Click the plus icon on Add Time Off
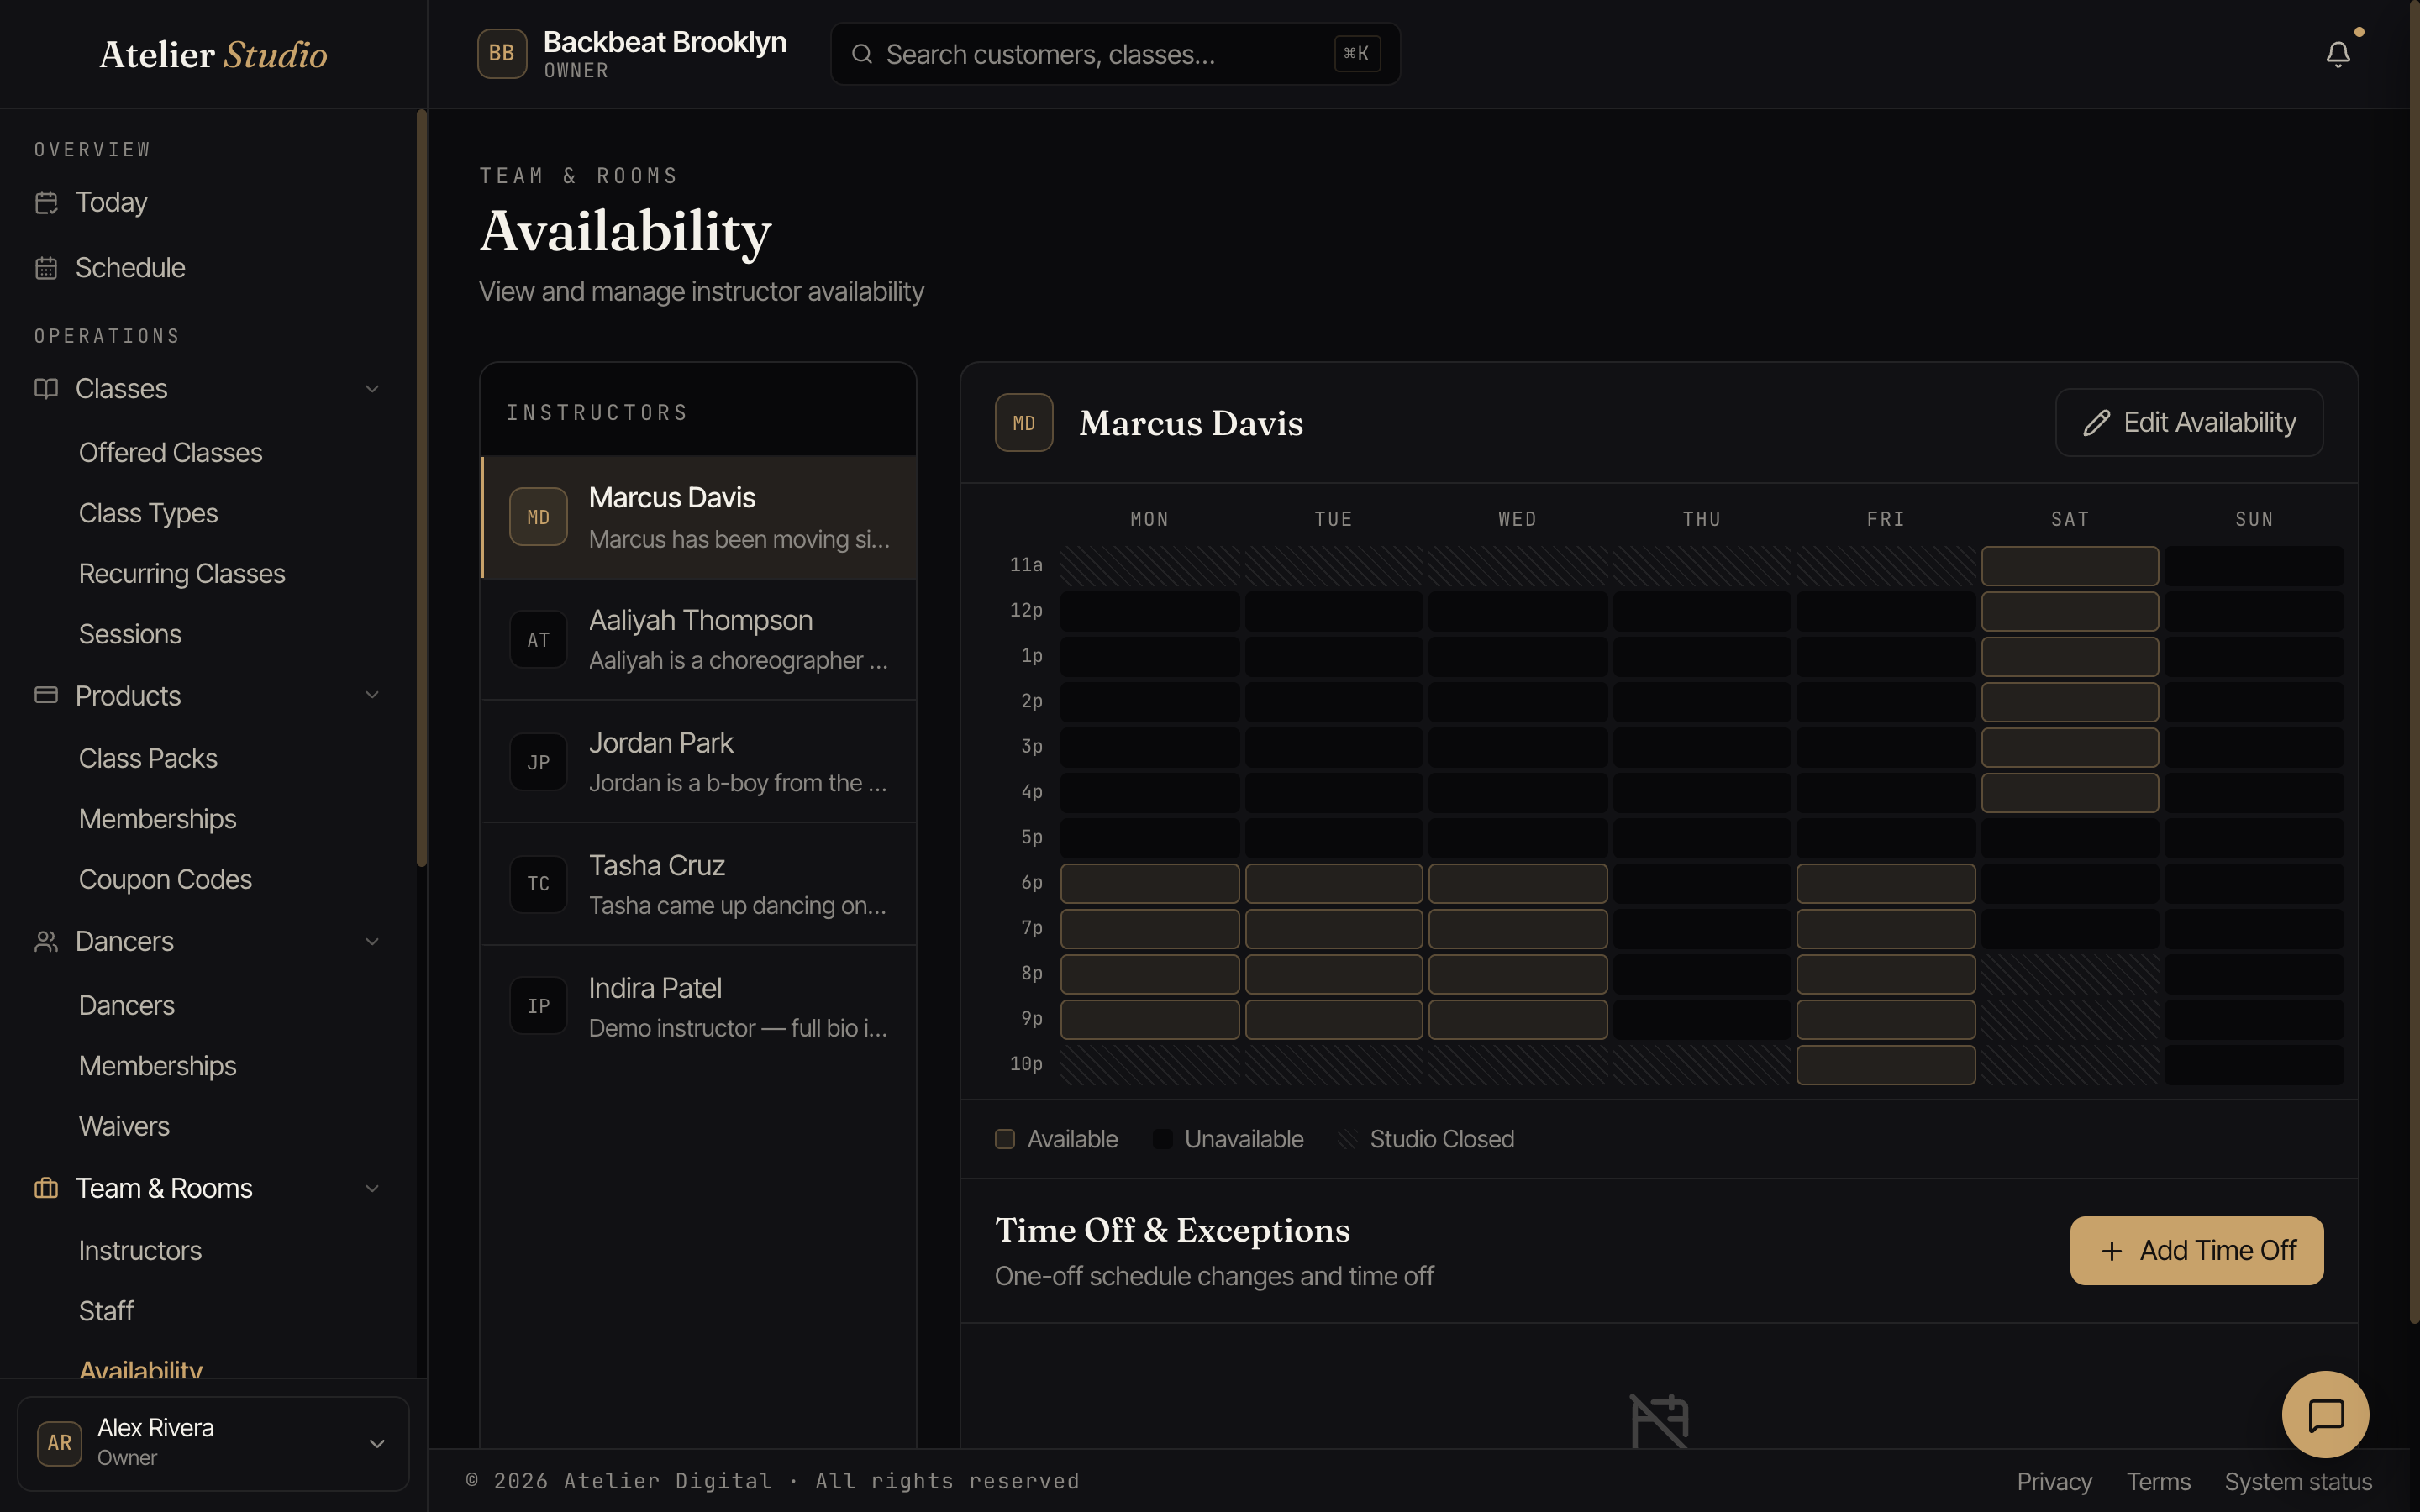This screenshot has width=2420, height=1512. [x=2112, y=1251]
